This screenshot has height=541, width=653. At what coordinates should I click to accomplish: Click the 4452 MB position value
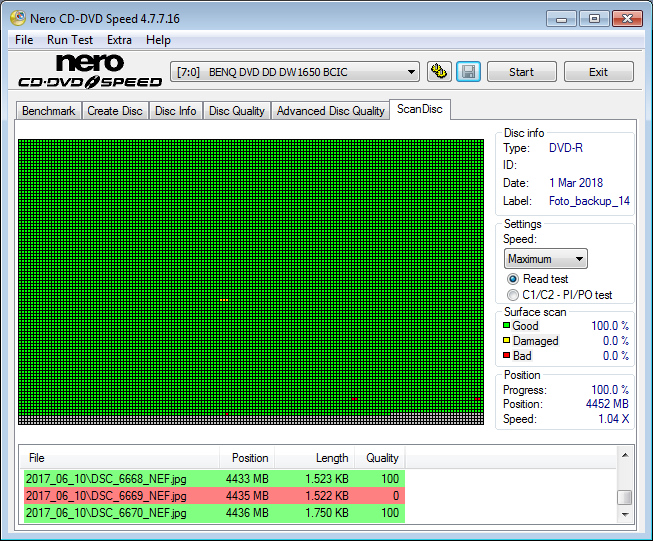click(607, 404)
